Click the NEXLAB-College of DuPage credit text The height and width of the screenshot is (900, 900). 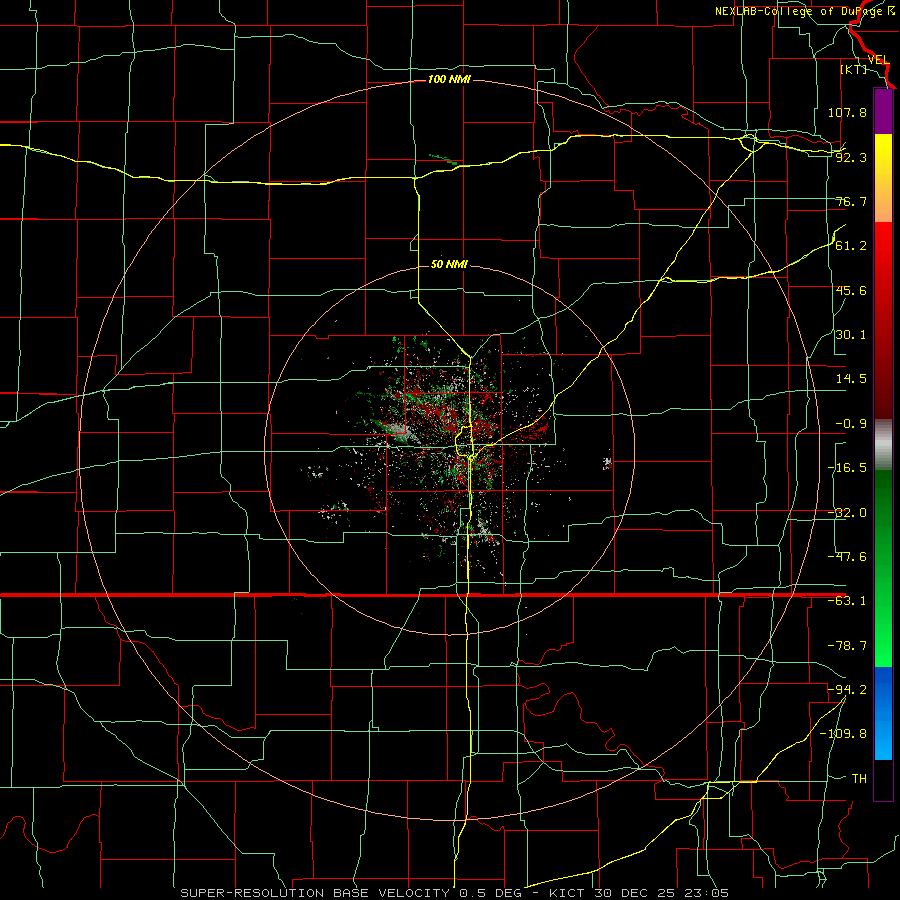(805, 11)
